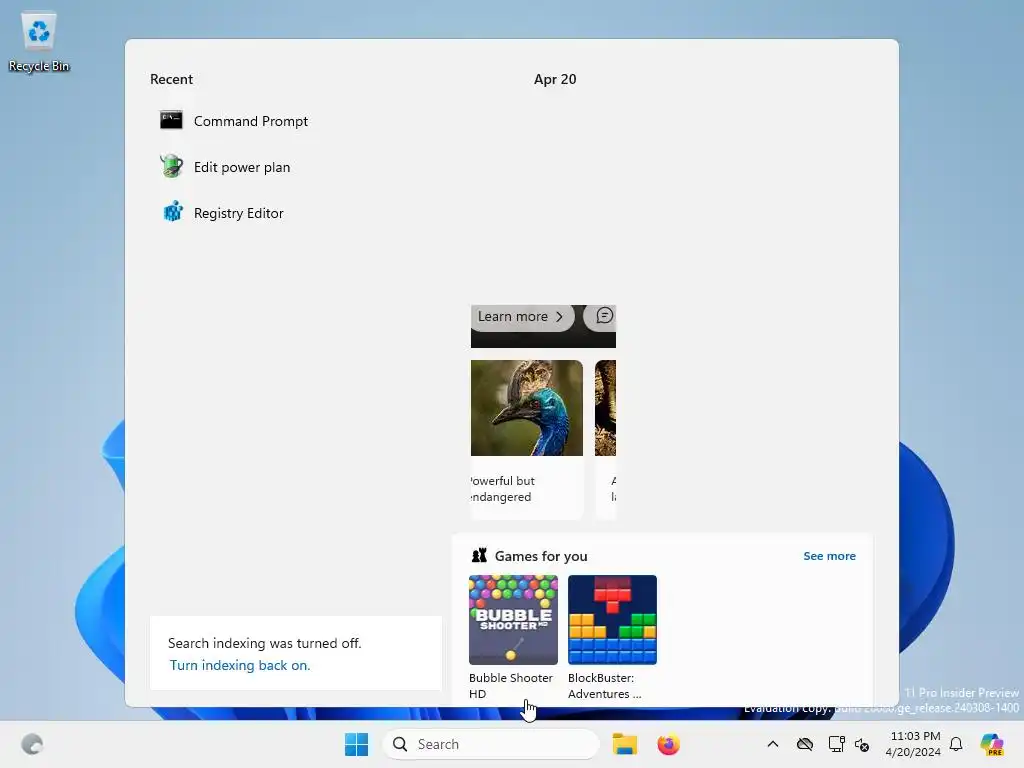Click the widgets icon at taskbar left
The height and width of the screenshot is (768, 1024).
click(32, 744)
